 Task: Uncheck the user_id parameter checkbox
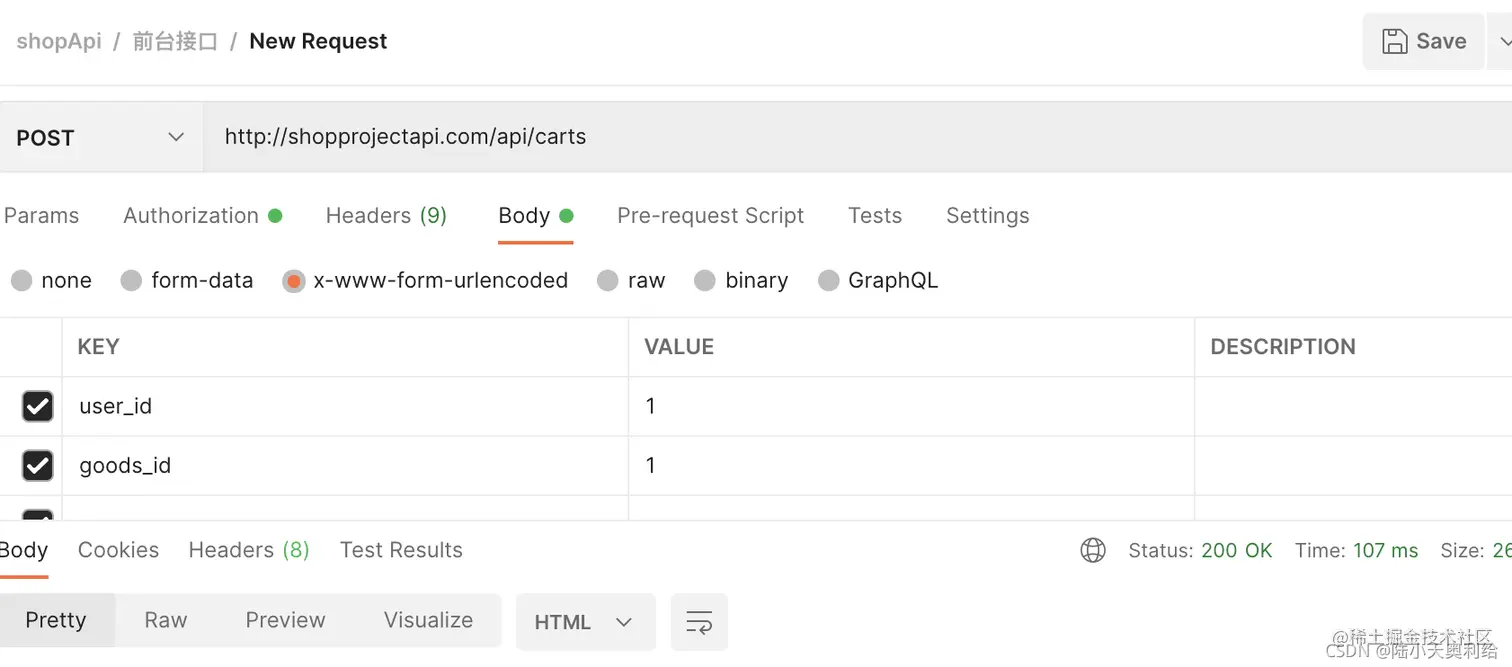click(38, 406)
